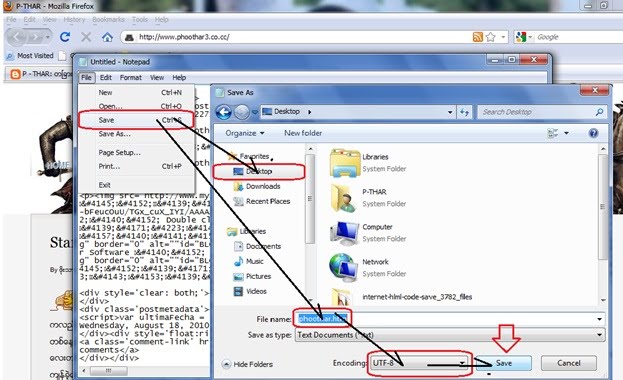Choose Exit in Notepad File menu
Image resolution: width=623 pixels, height=380 pixels.
click(x=136, y=185)
